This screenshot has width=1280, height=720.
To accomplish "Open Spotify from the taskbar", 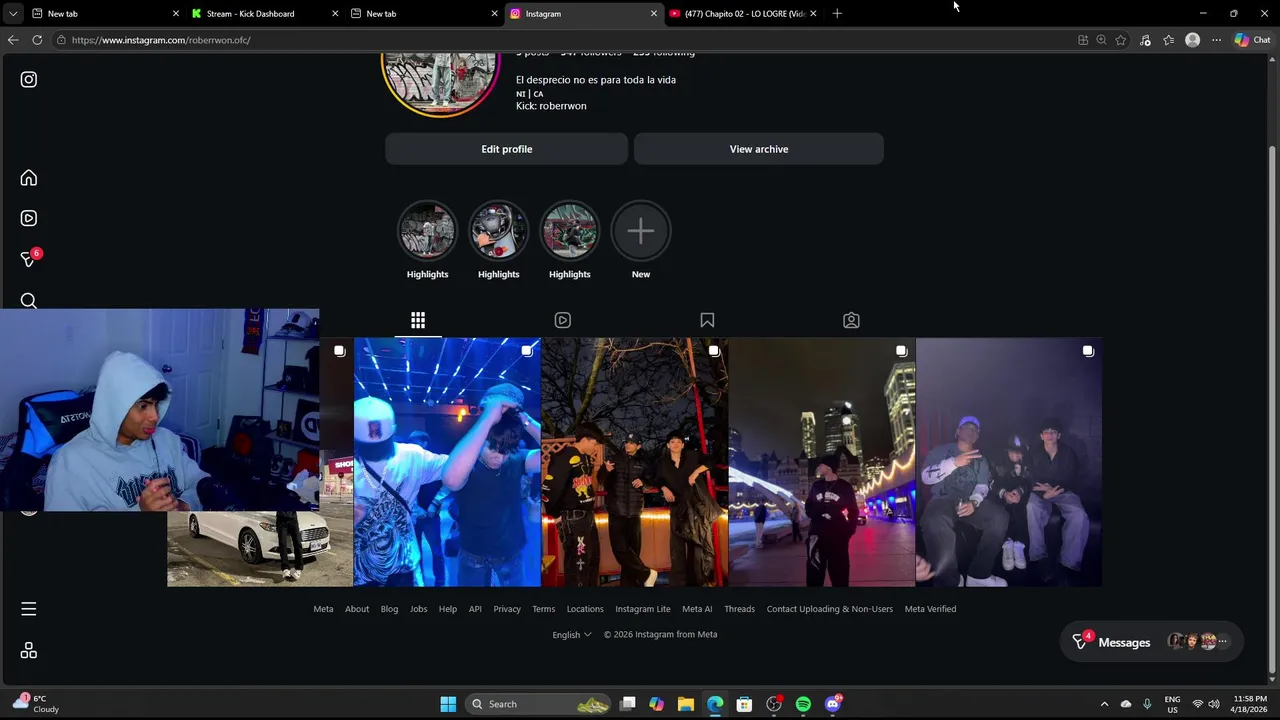I will (803, 704).
